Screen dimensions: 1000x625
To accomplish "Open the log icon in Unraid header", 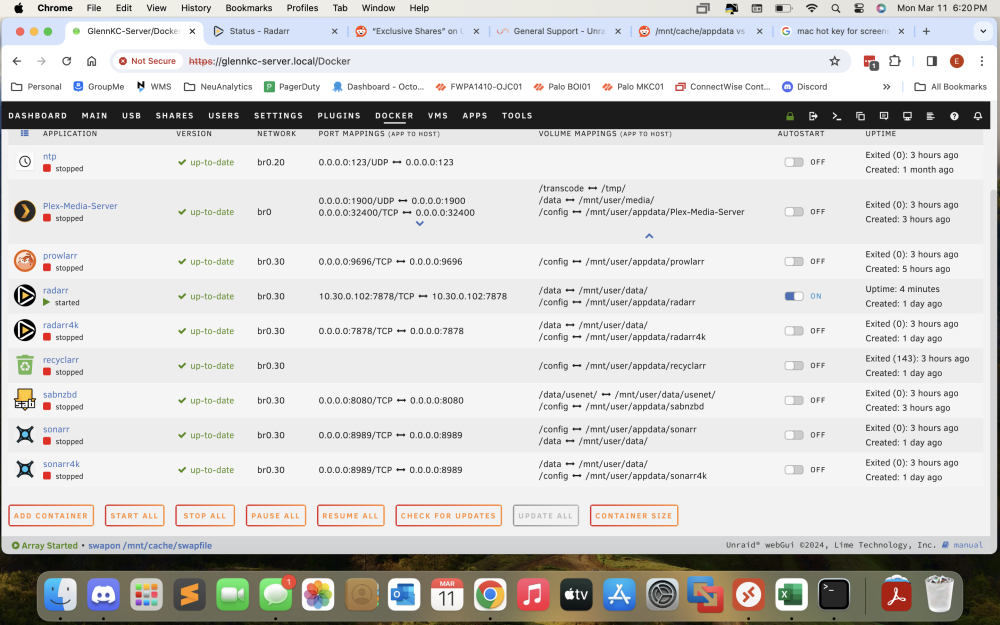I will (930, 116).
